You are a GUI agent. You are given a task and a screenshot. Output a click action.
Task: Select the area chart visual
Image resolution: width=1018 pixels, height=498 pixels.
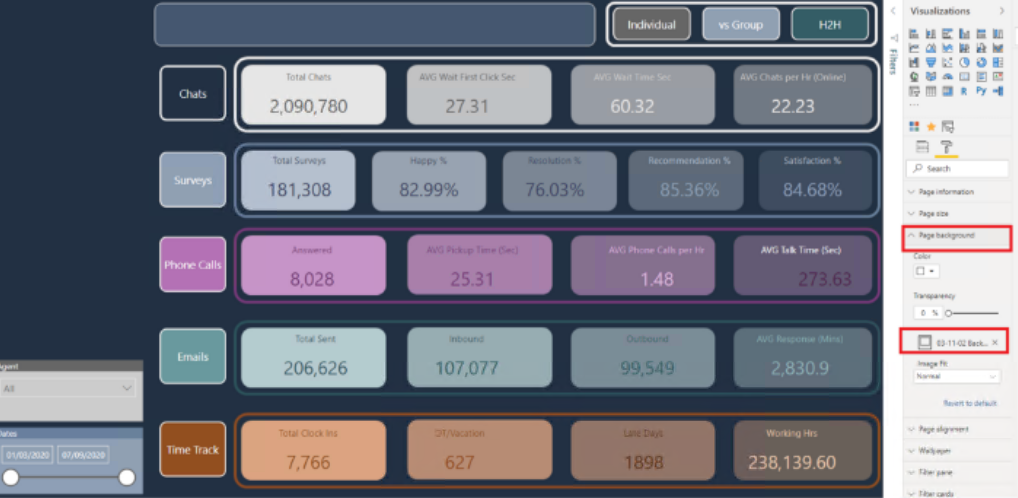pyautogui.click(x=931, y=48)
